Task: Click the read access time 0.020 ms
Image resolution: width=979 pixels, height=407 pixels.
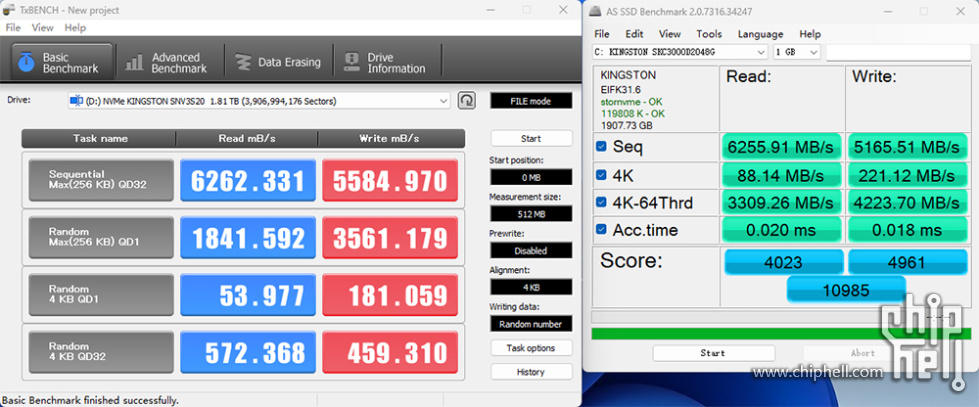Action: (x=782, y=230)
